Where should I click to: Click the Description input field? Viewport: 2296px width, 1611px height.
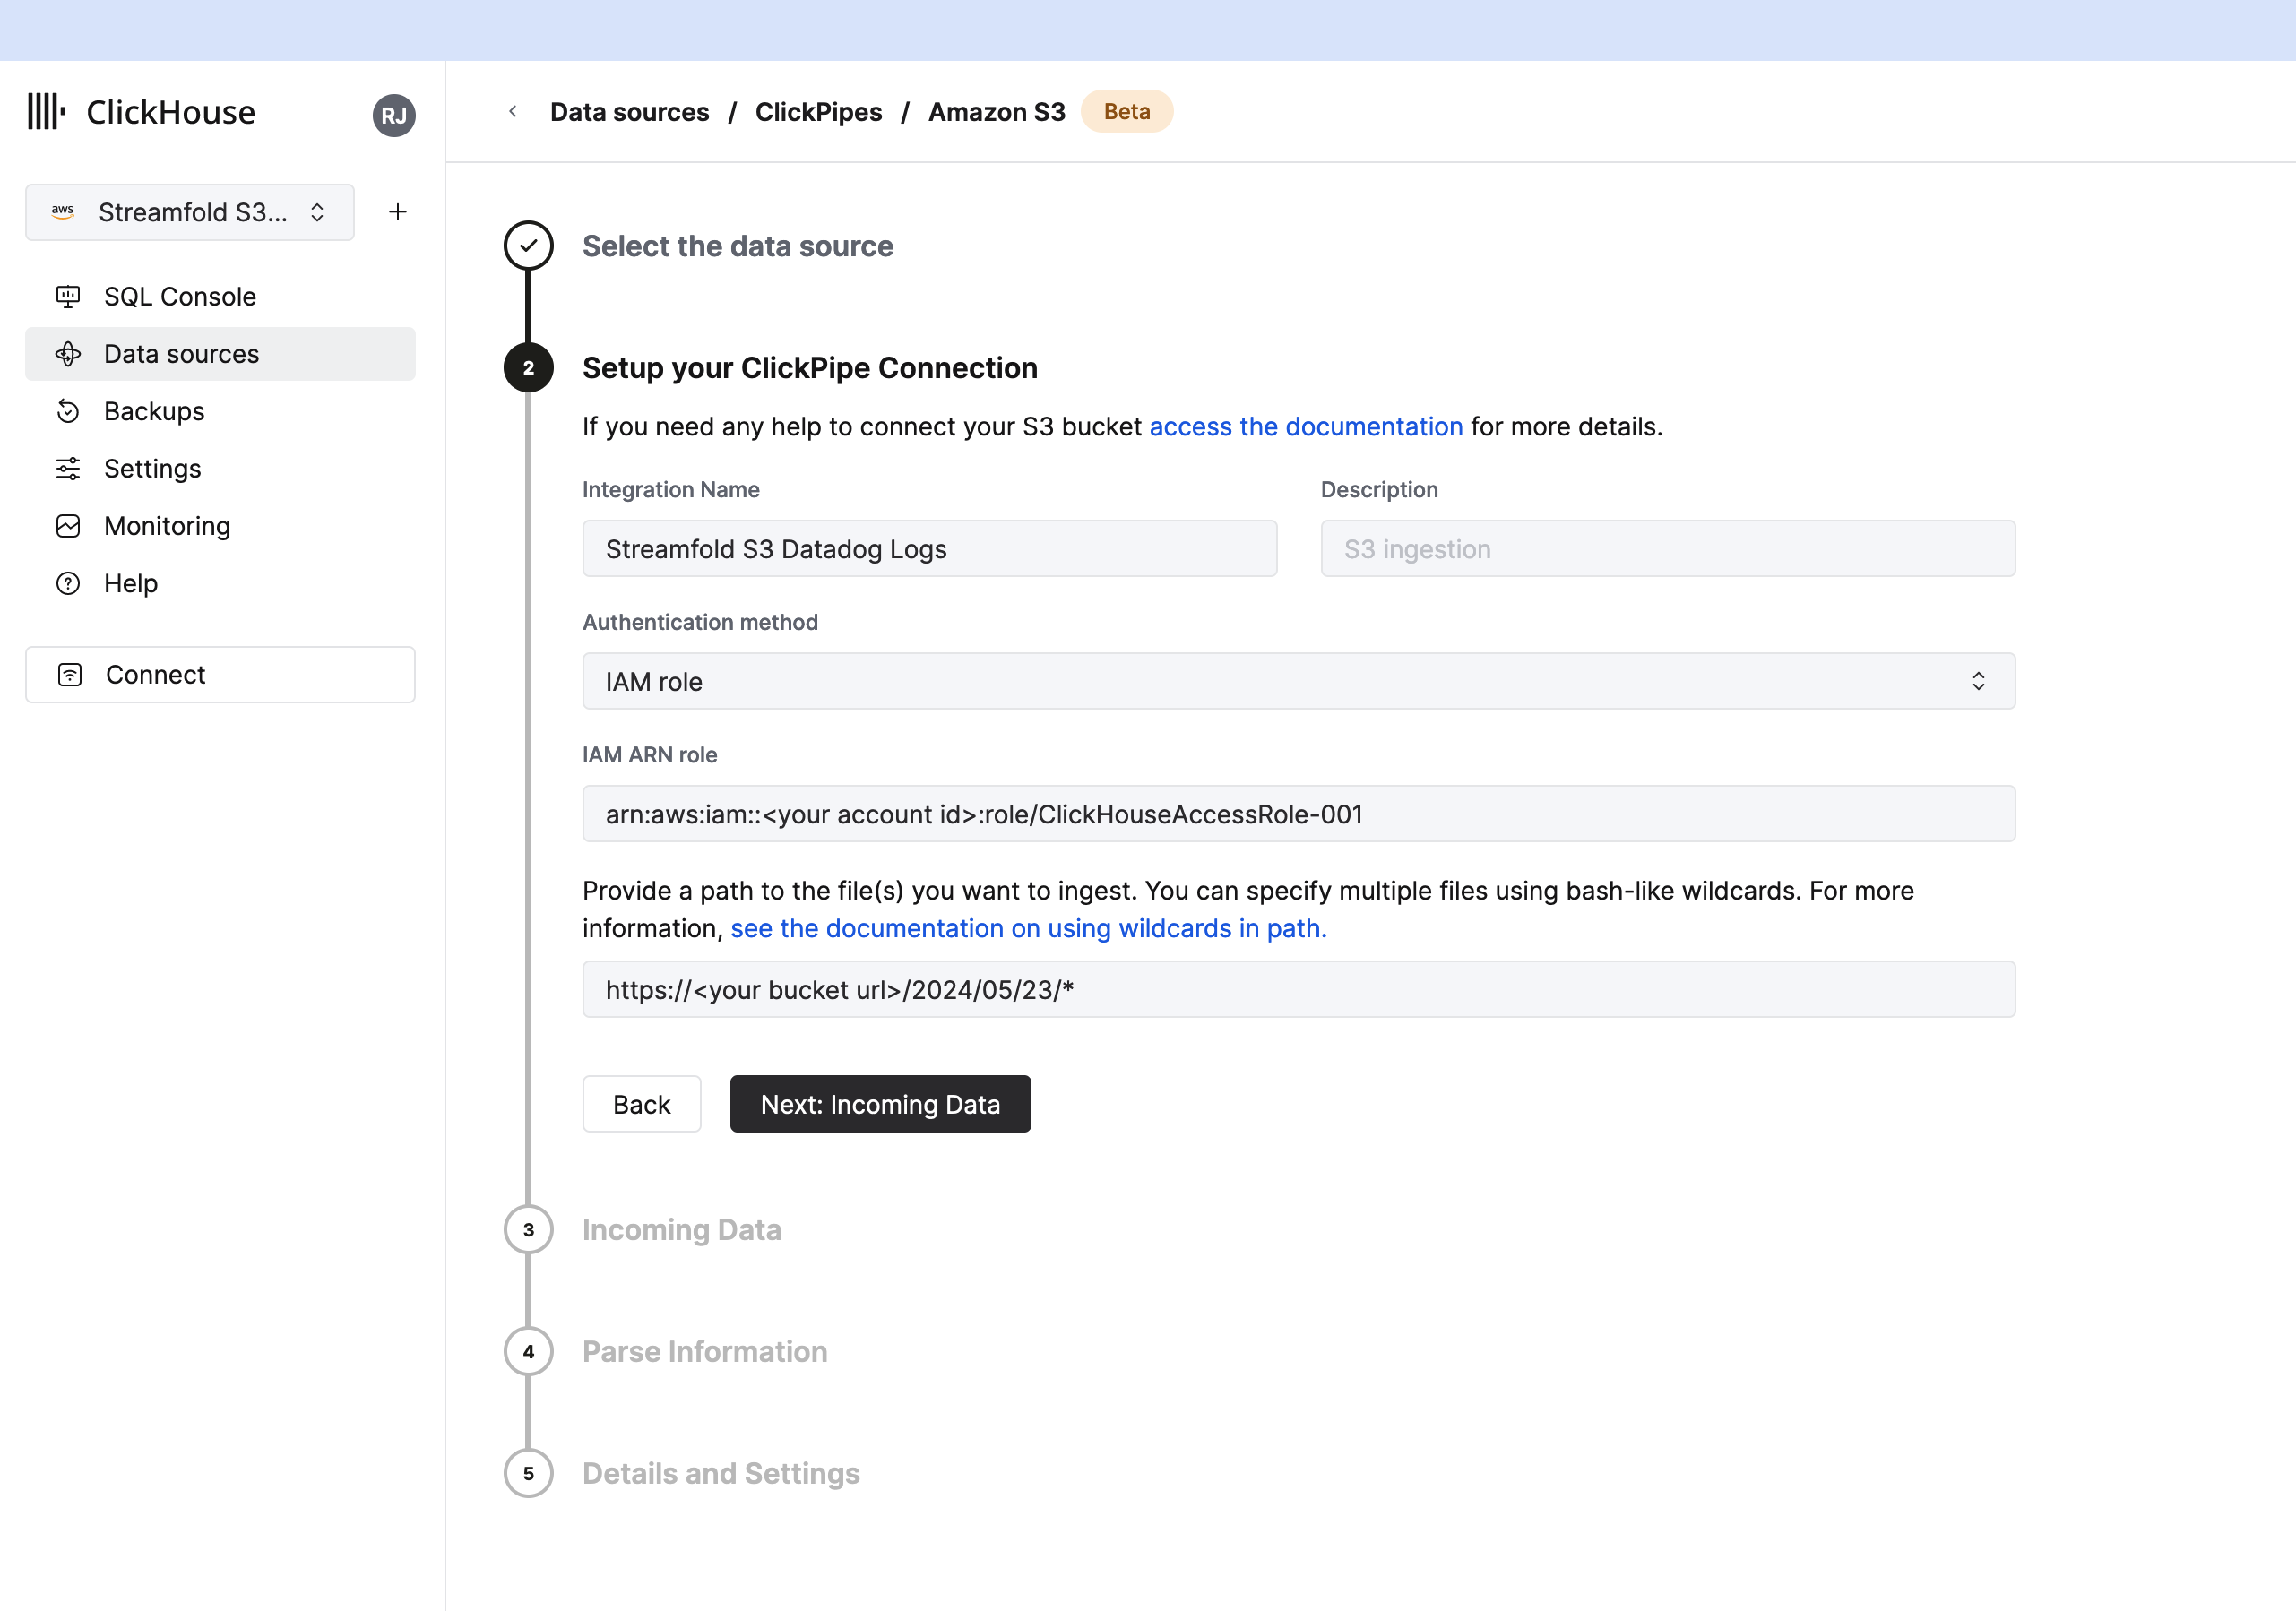(x=1668, y=549)
